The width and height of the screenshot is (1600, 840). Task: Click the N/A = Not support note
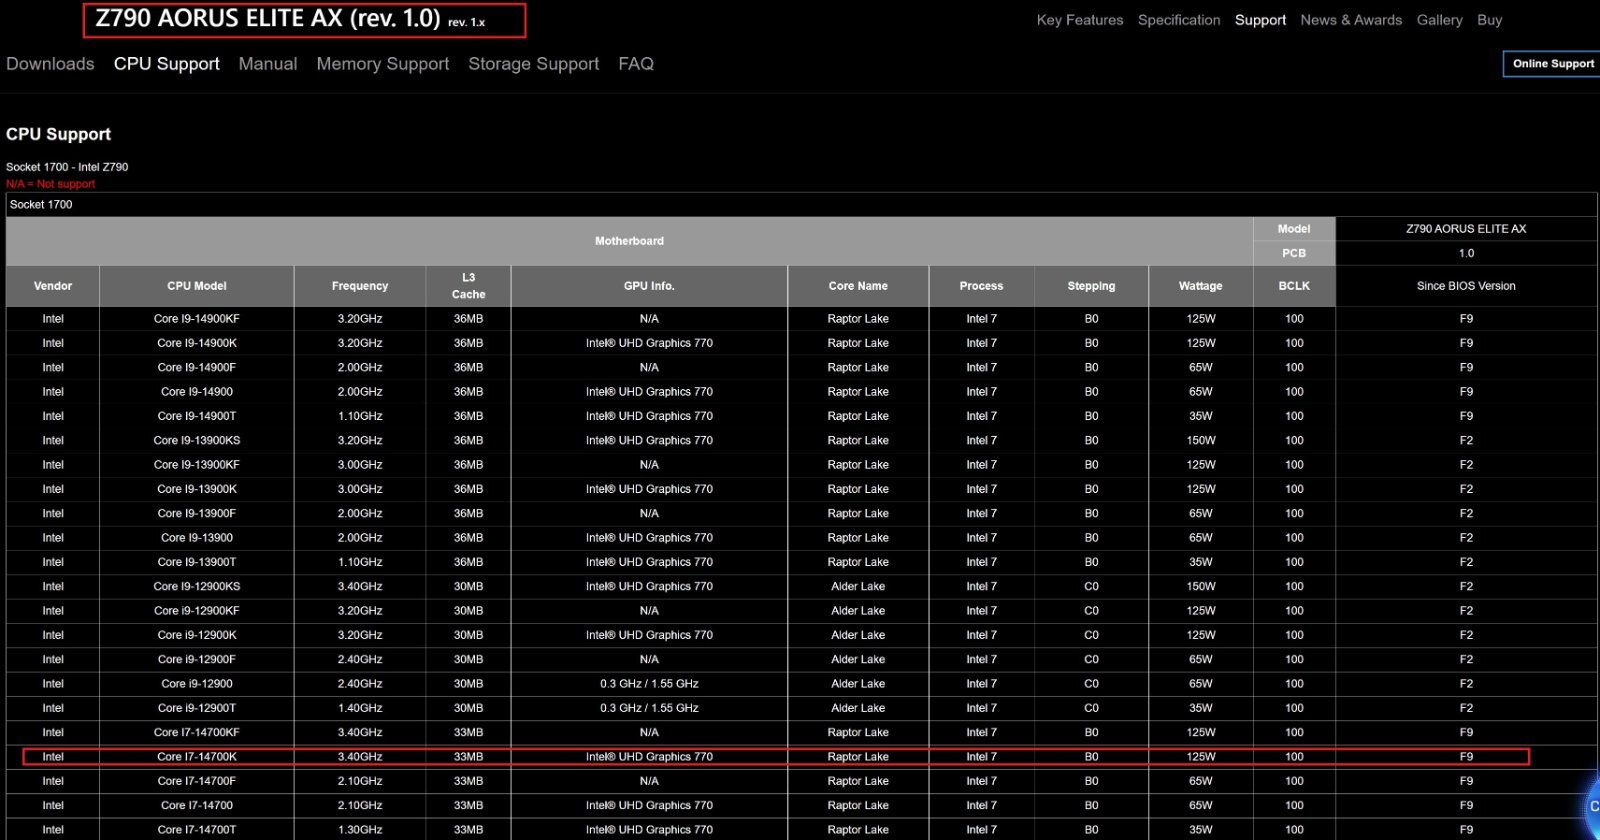pos(50,184)
